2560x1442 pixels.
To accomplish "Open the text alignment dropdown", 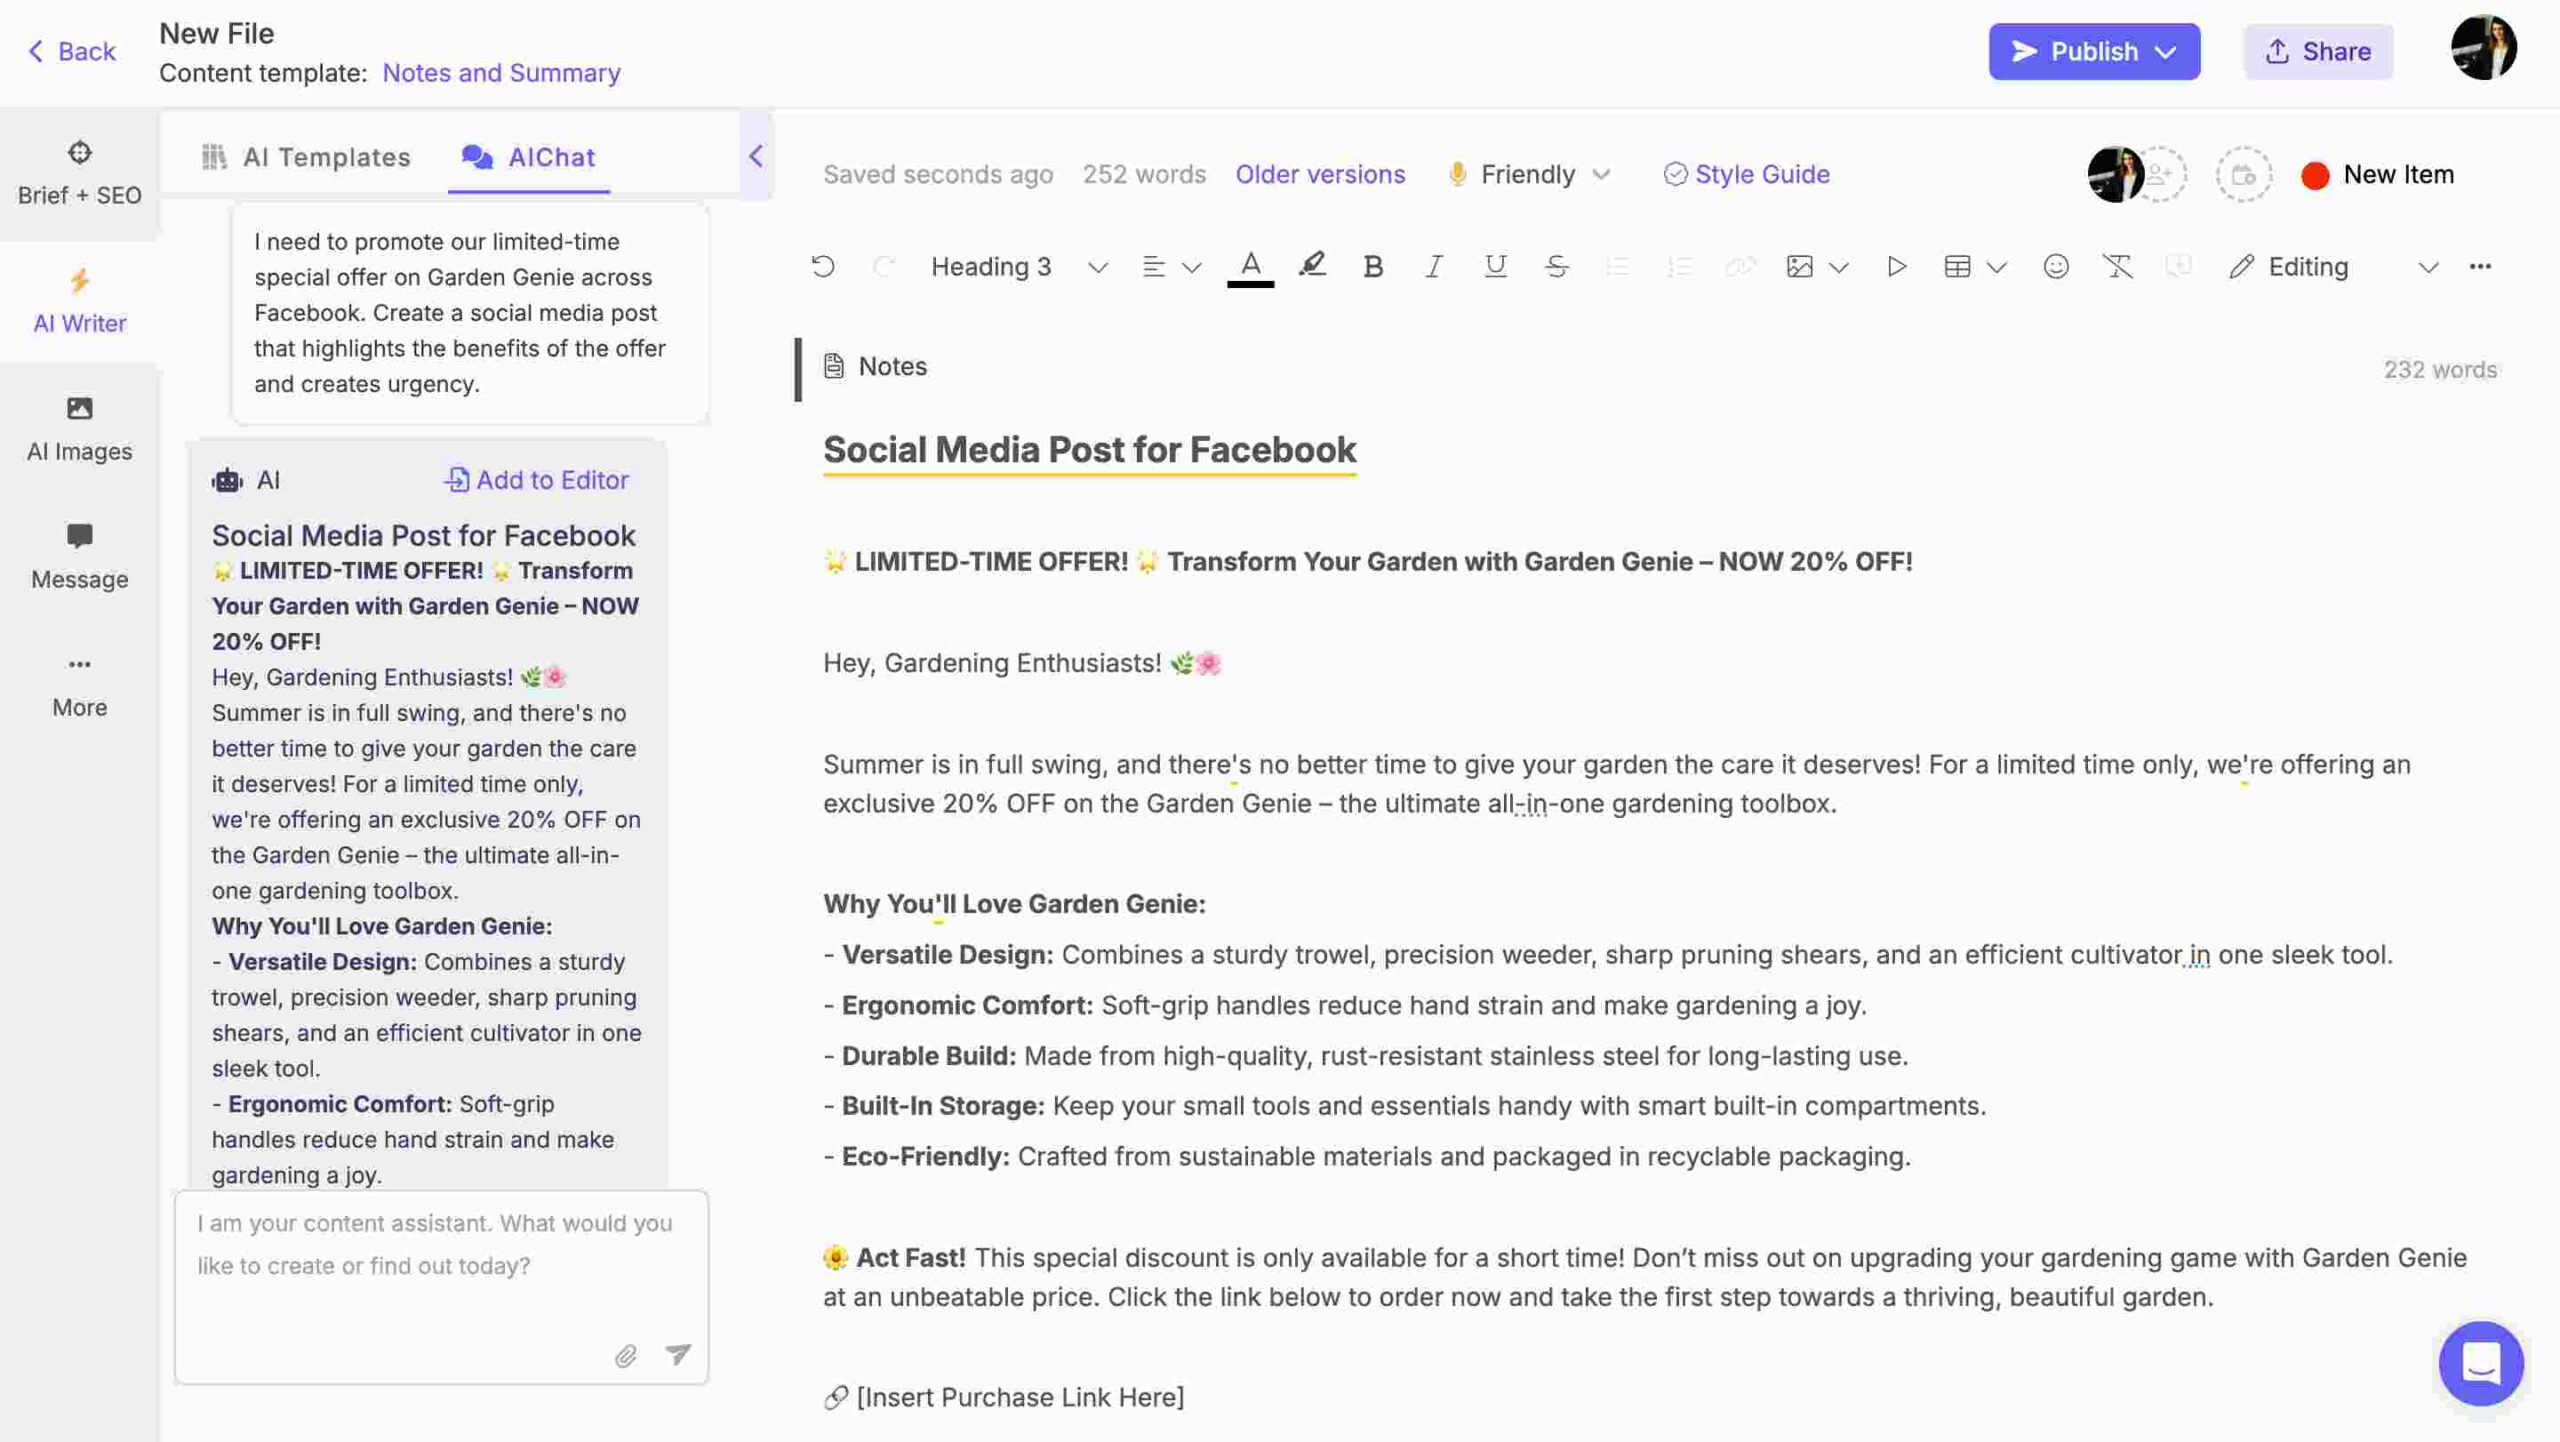I will [x=1171, y=267].
